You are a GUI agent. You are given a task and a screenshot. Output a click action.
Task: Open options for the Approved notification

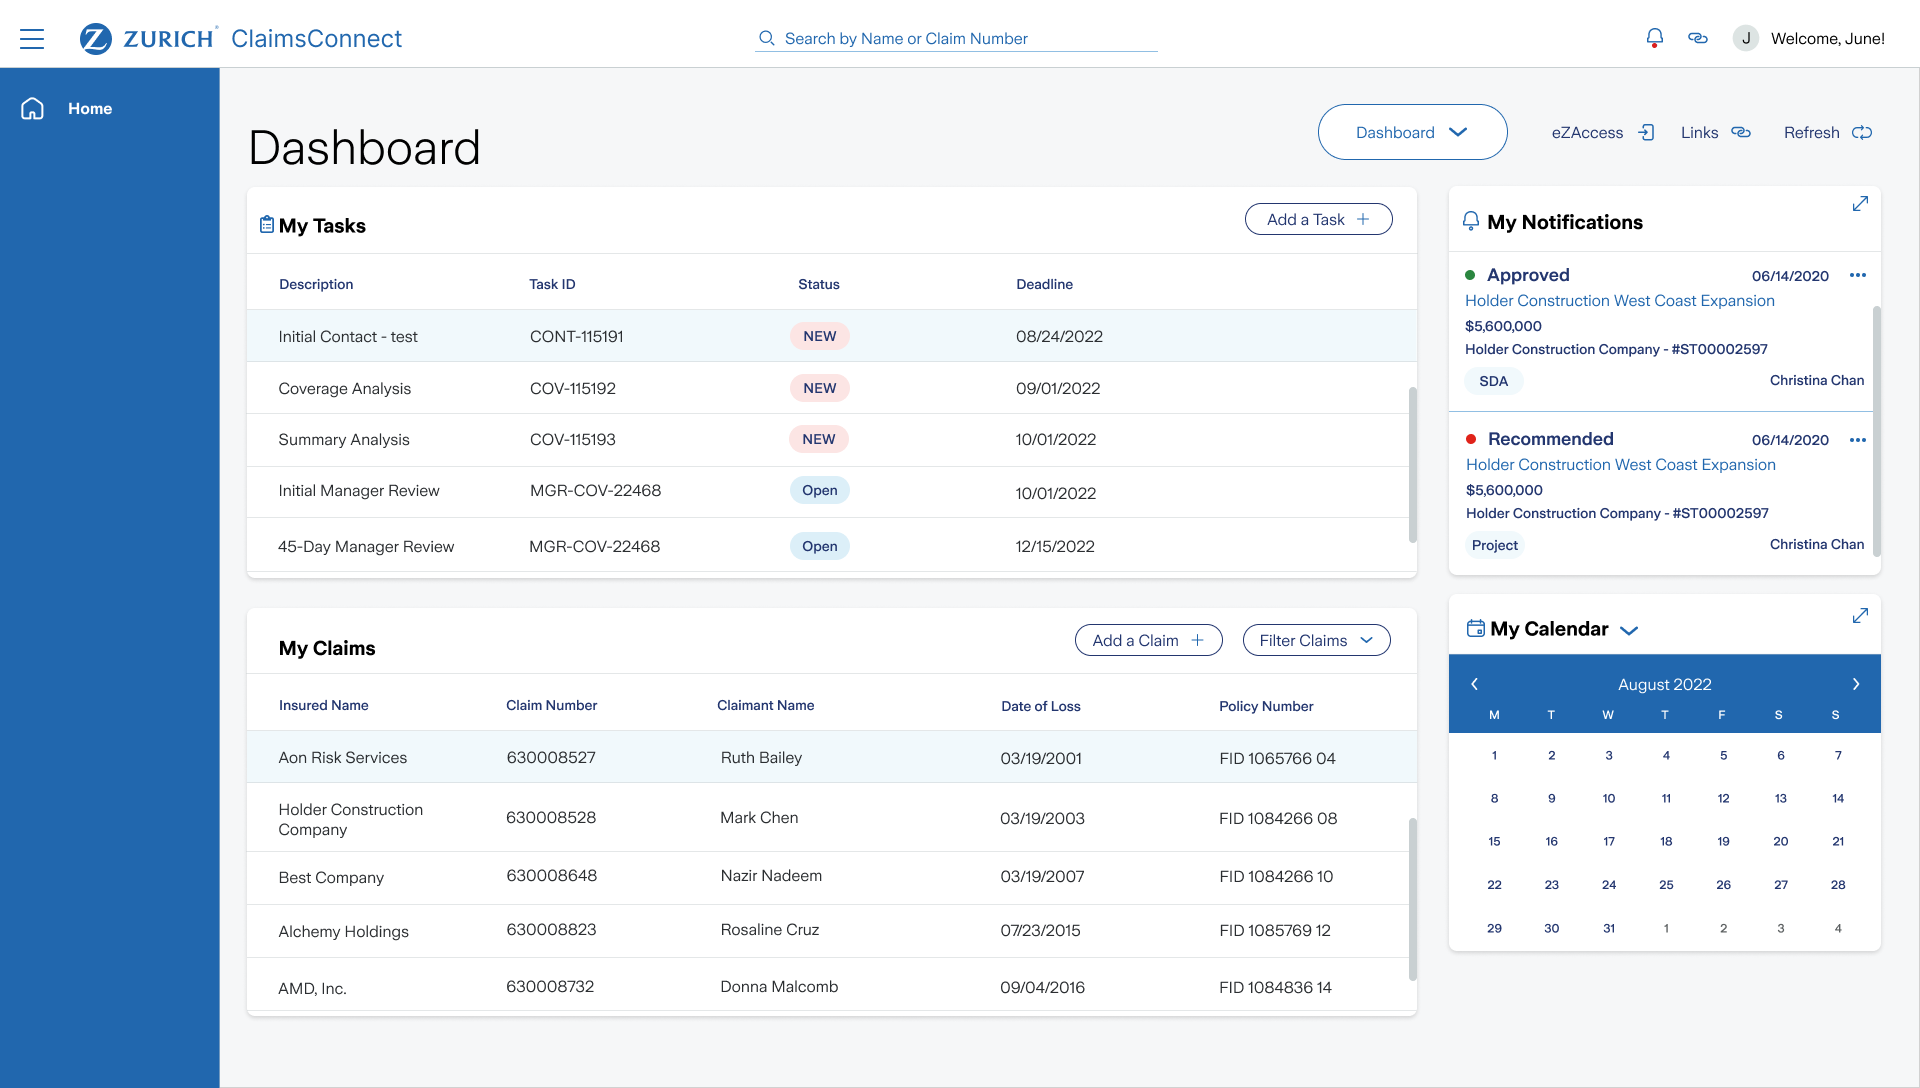pos(1858,276)
